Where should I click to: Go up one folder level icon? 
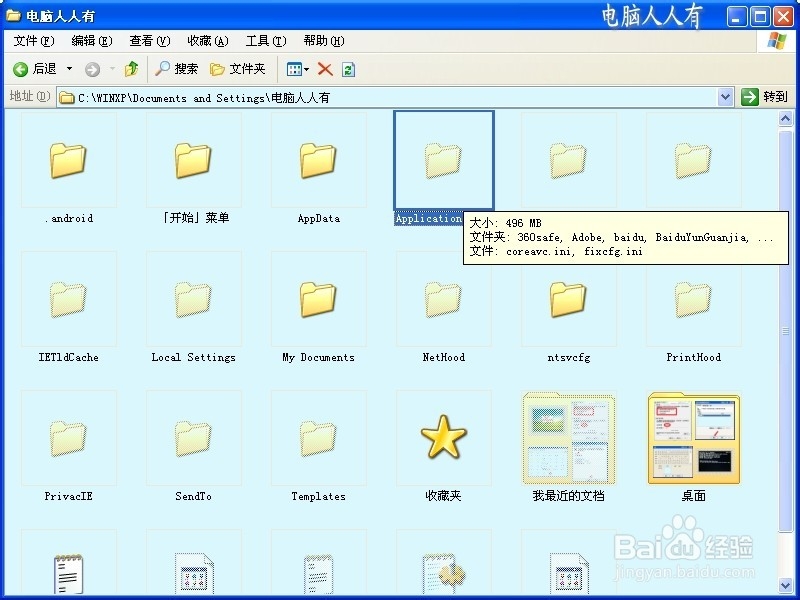tap(132, 68)
